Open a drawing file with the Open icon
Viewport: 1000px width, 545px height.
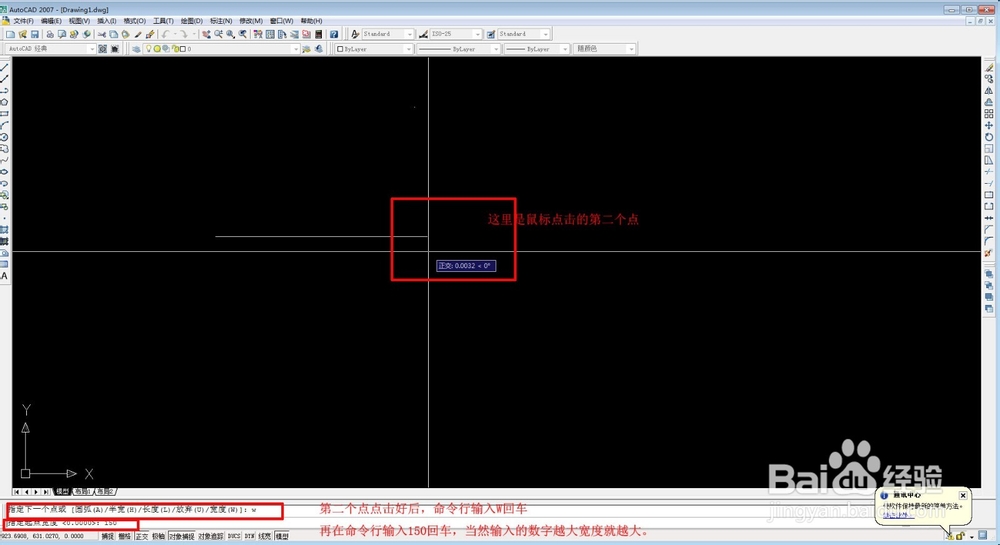click(22, 34)
